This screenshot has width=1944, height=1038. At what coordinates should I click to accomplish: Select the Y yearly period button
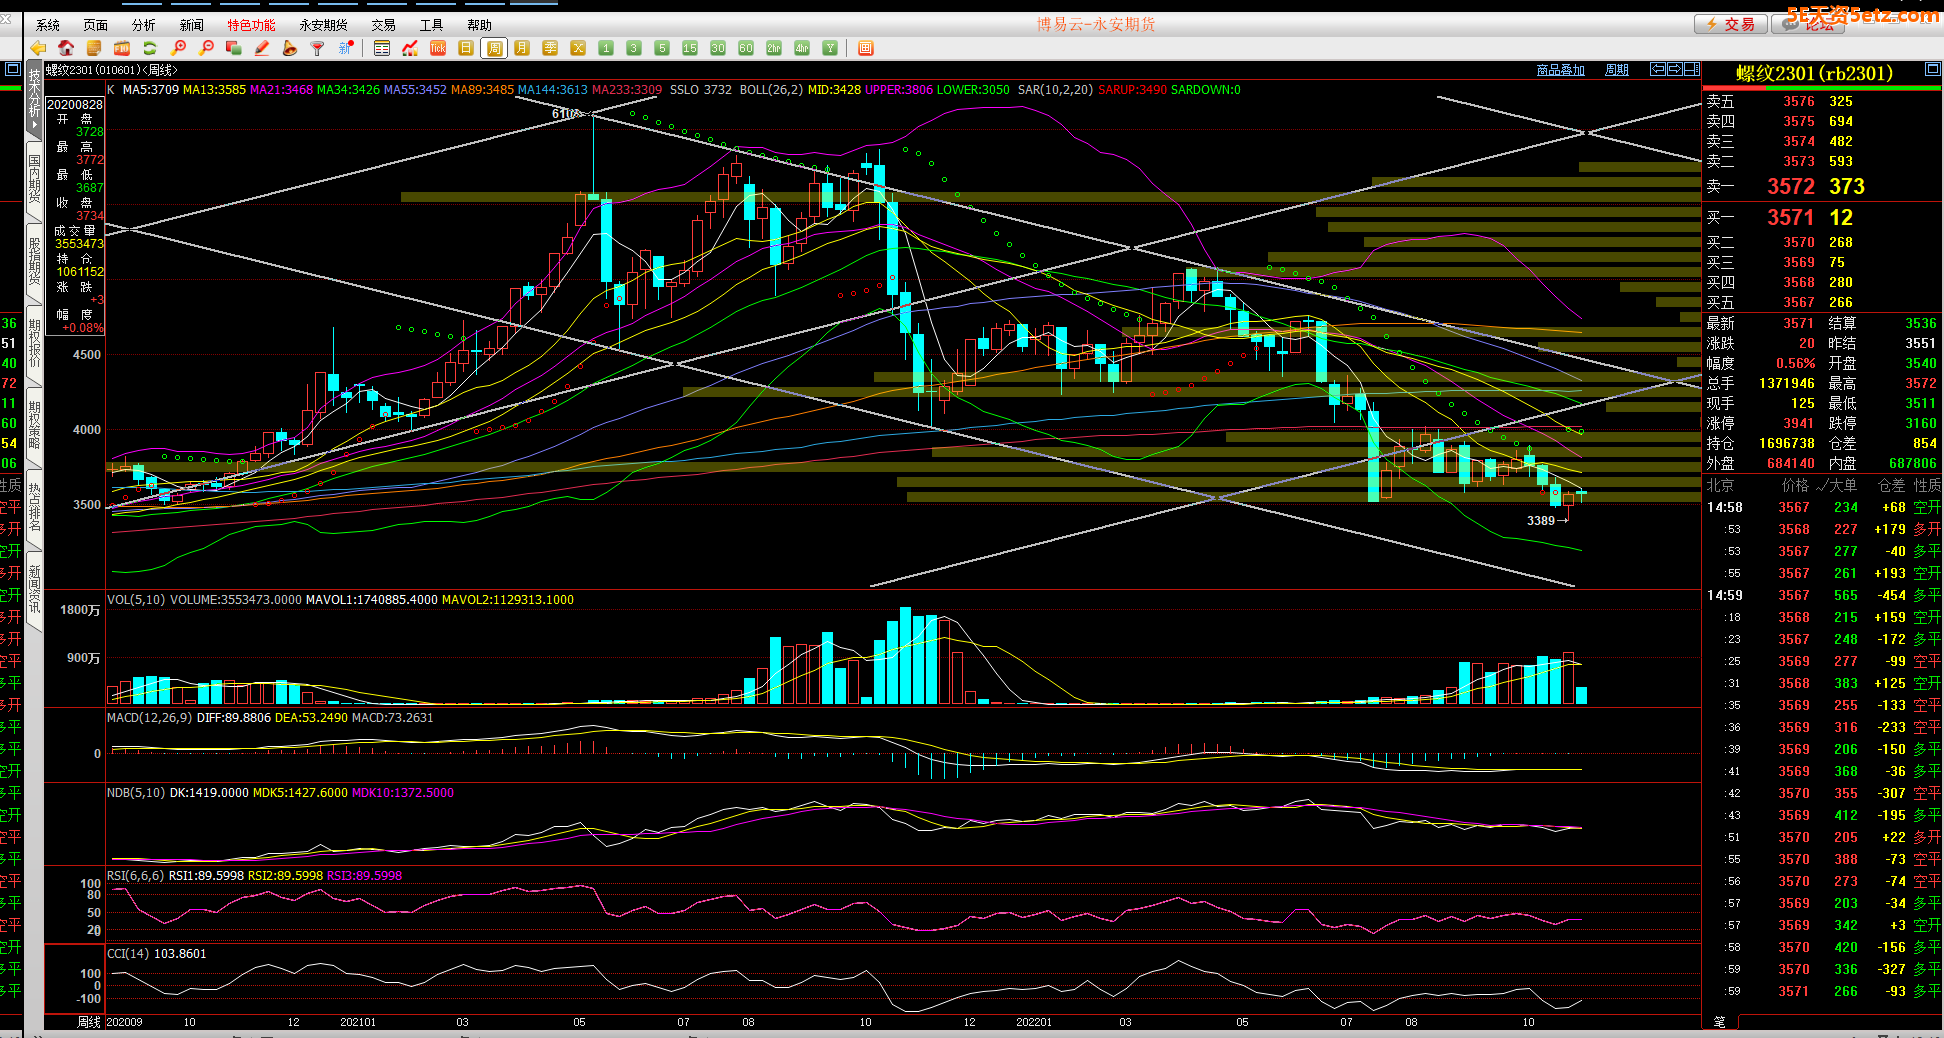tap(830, 48)
